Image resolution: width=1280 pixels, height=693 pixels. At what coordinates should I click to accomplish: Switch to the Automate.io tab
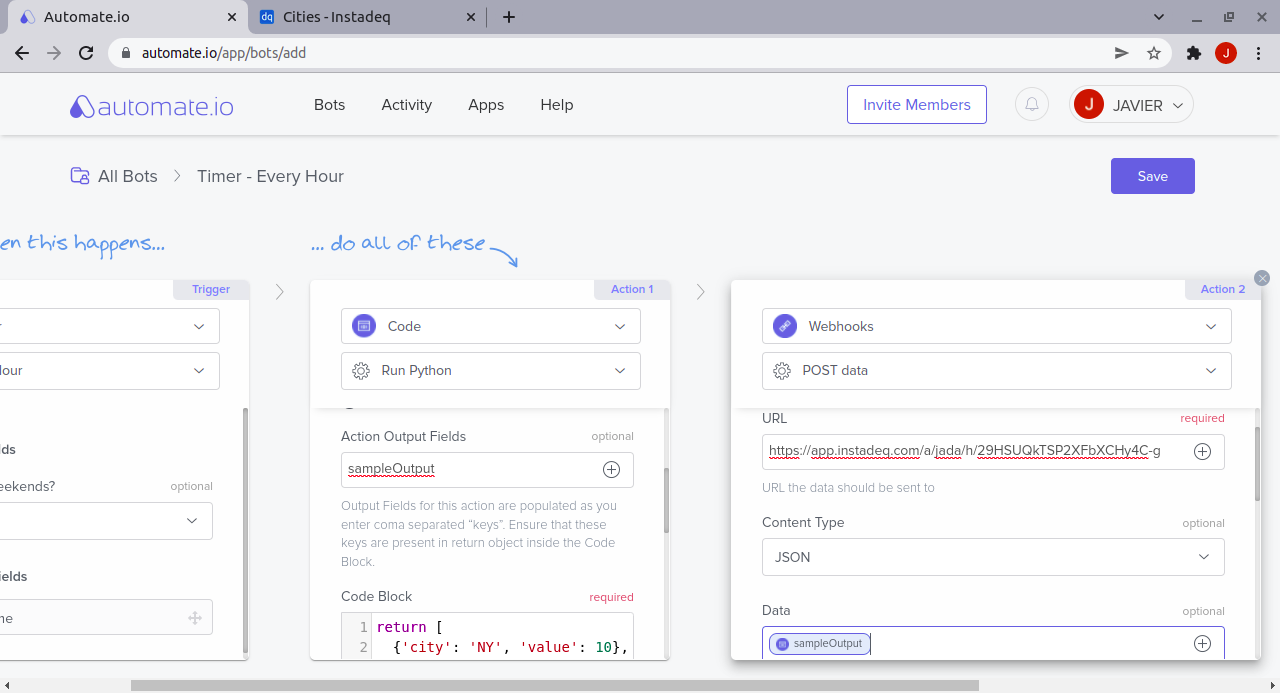[x=127, y=17]
